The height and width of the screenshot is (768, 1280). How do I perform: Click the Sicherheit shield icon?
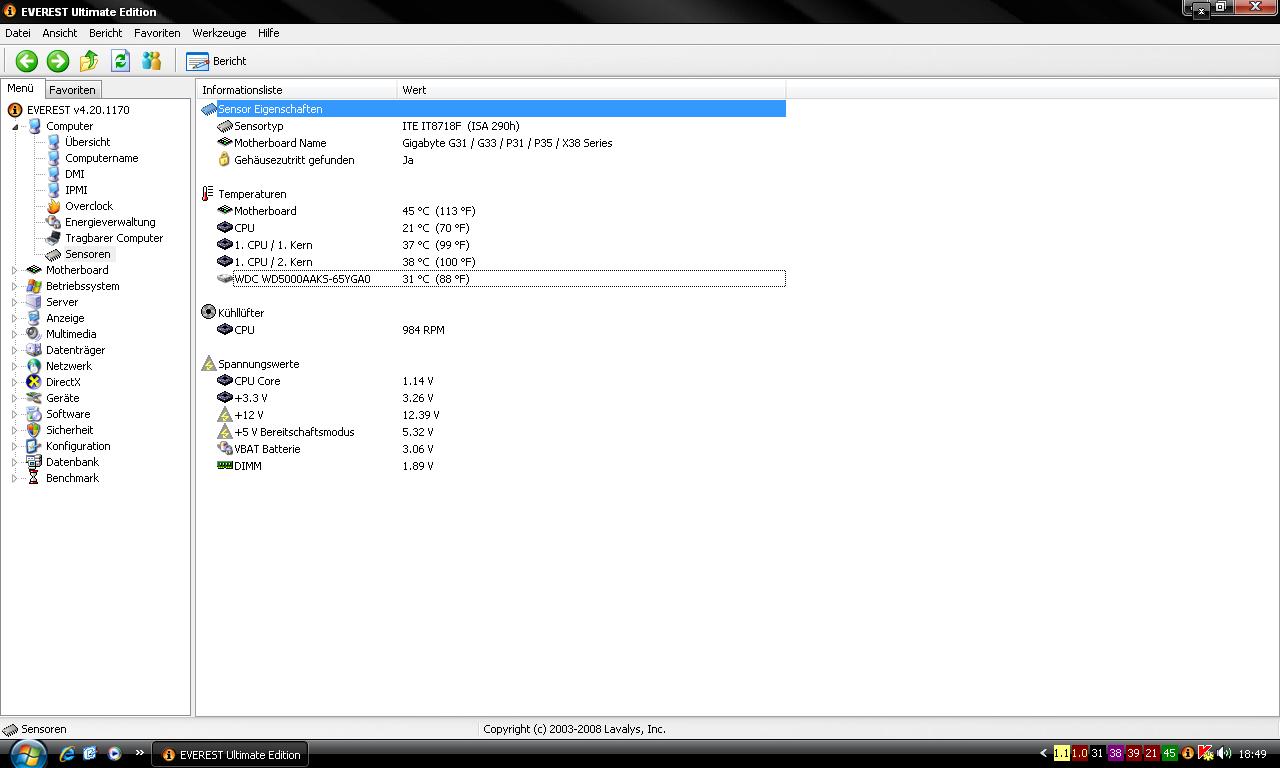coord(34,430)
